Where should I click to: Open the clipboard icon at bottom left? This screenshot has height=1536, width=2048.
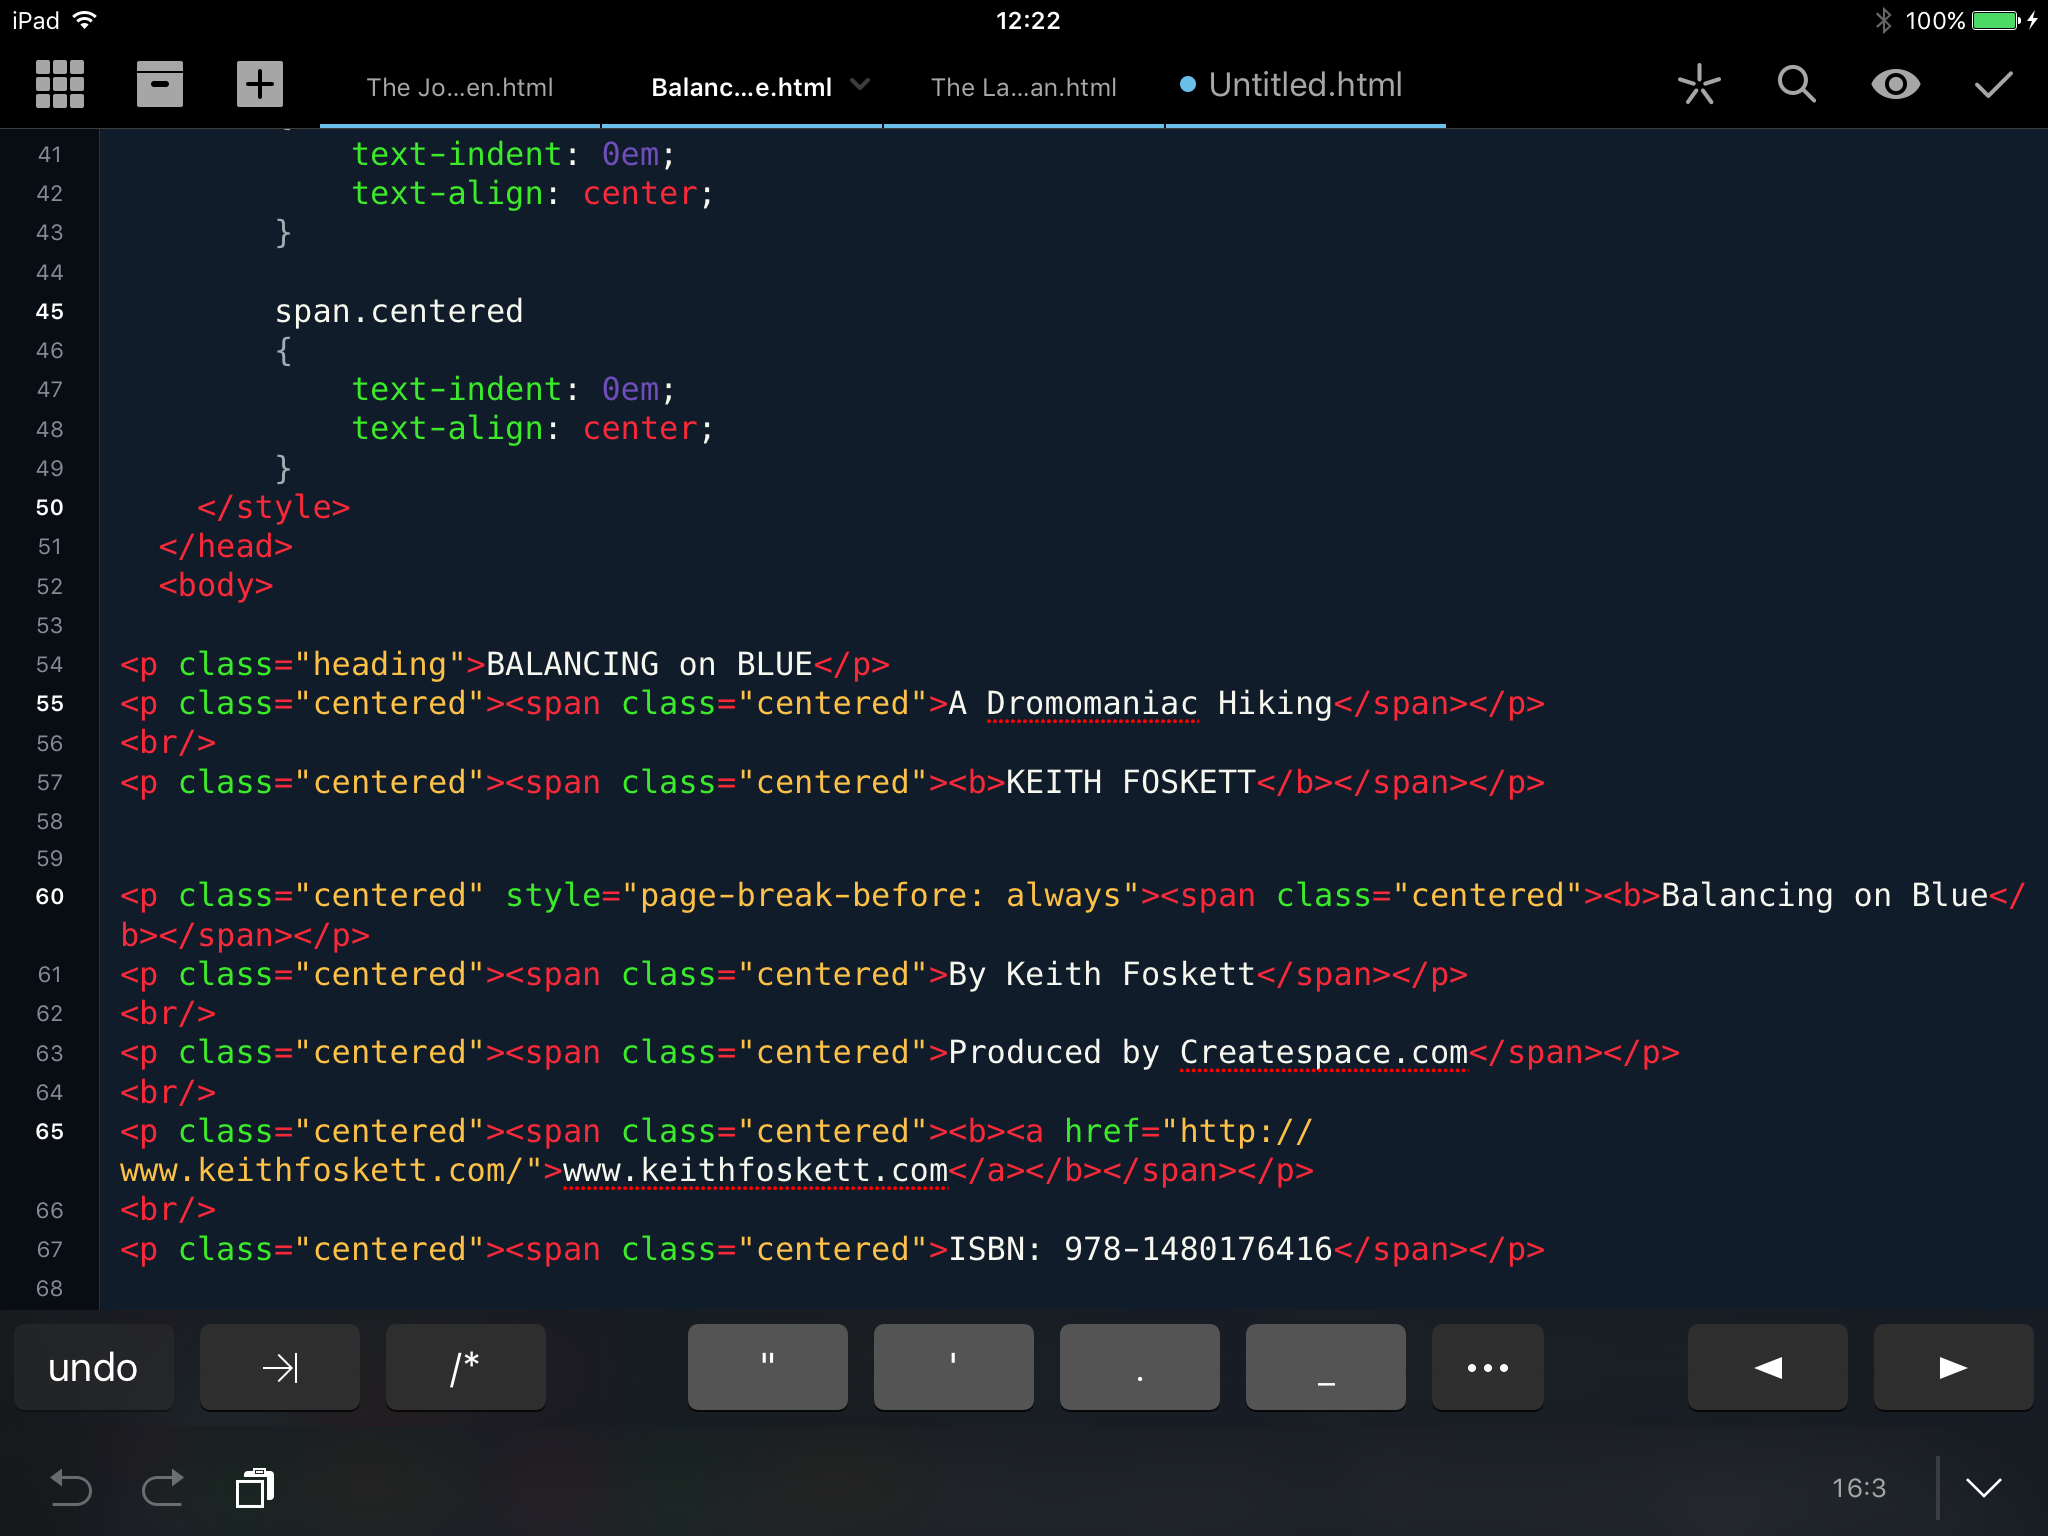(x=255, y=1487)
